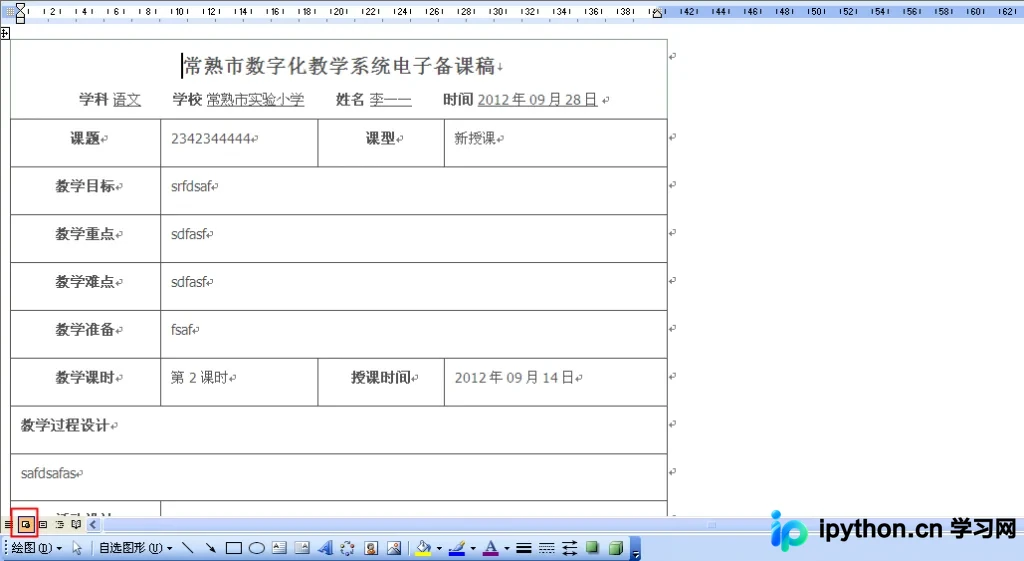Click the 教学难点 label cell

click(86, 286)
